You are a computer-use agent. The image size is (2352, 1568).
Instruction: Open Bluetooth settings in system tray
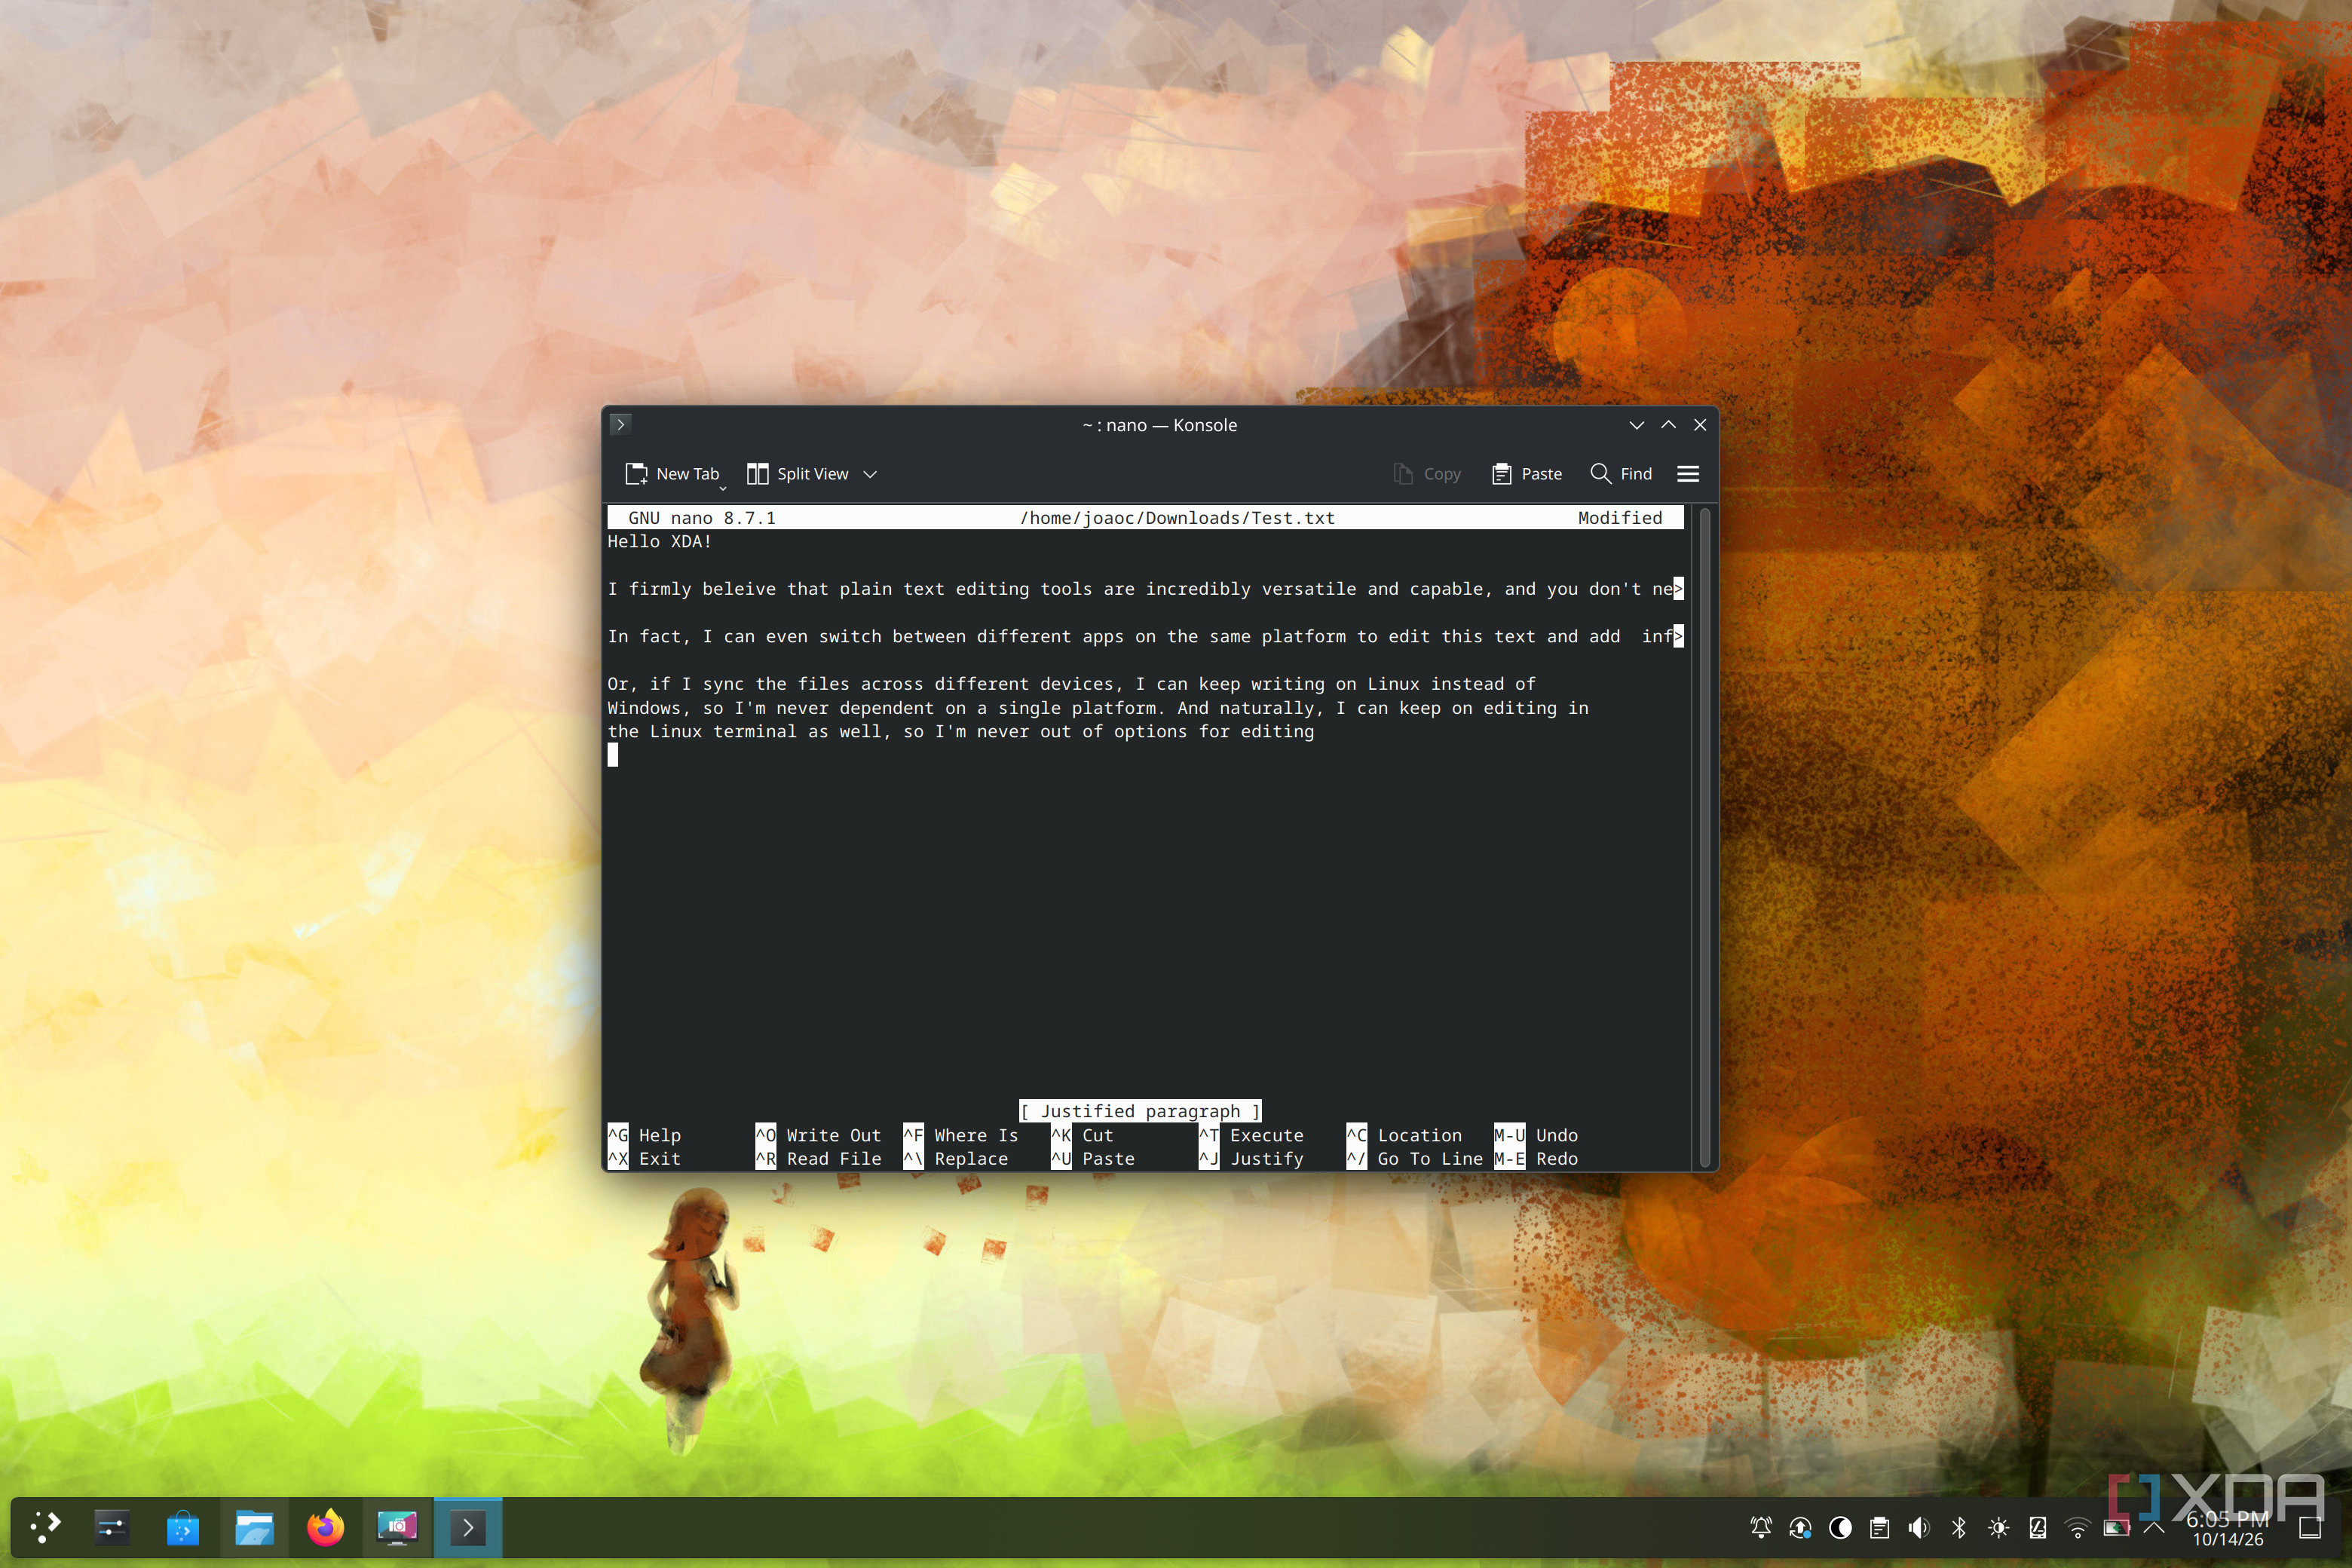tap(1959, 1527)
